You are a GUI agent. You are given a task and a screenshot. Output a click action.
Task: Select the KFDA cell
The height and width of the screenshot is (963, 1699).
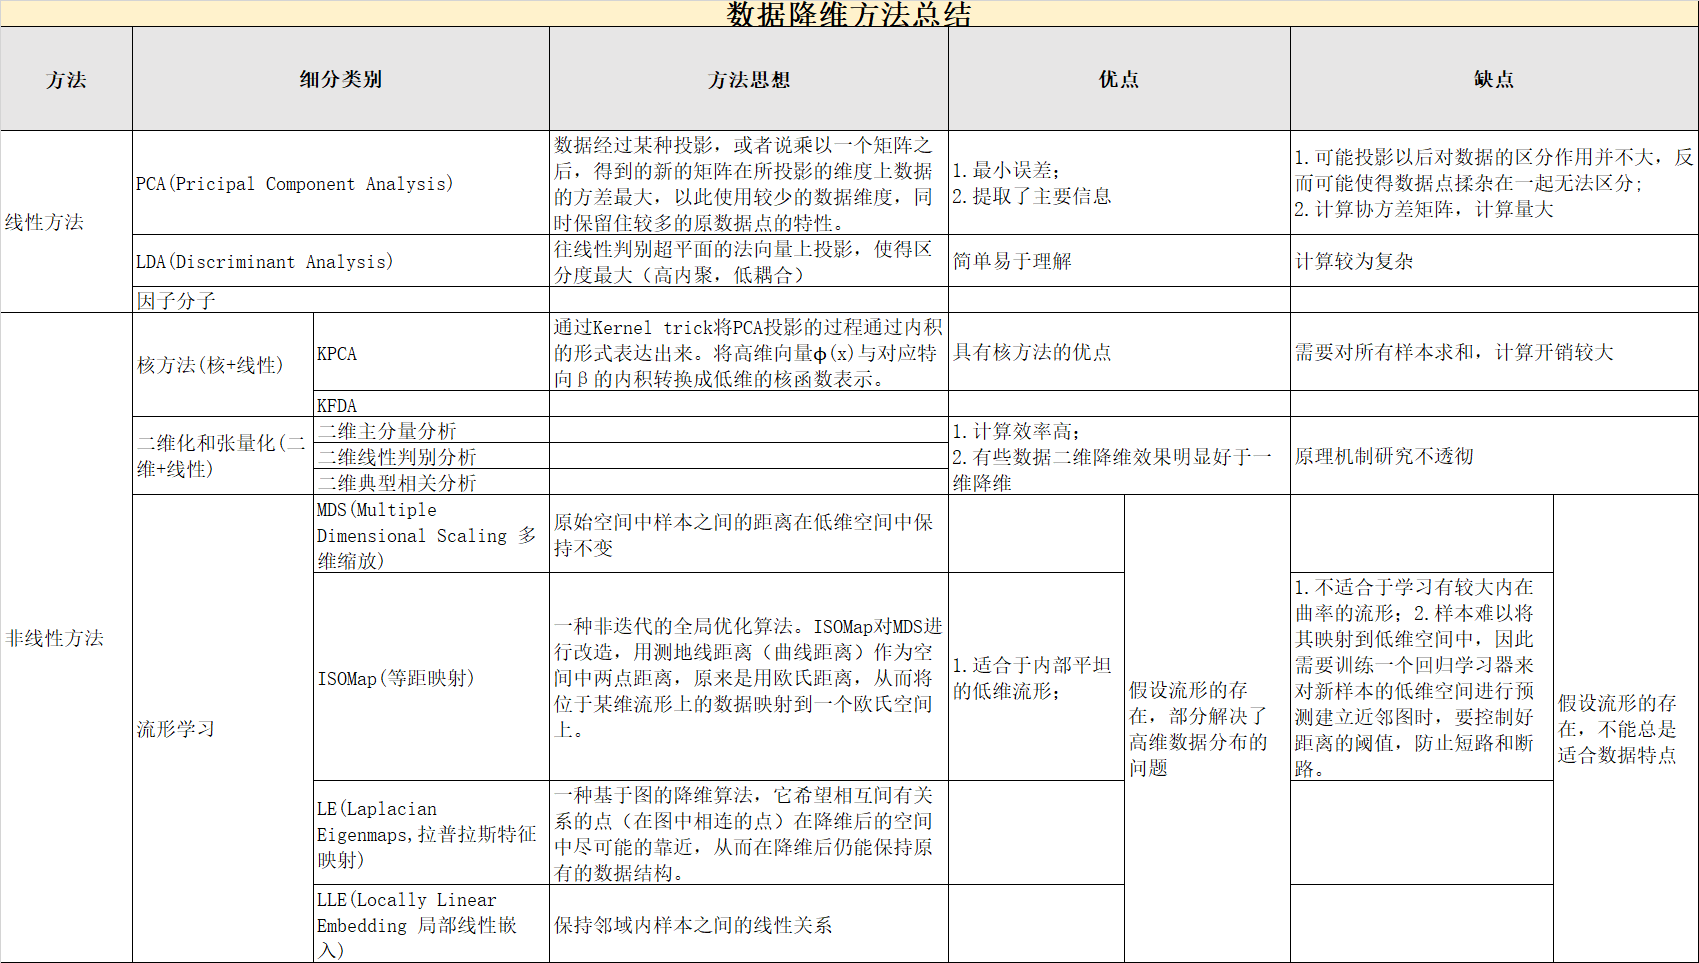click(336, 405)
